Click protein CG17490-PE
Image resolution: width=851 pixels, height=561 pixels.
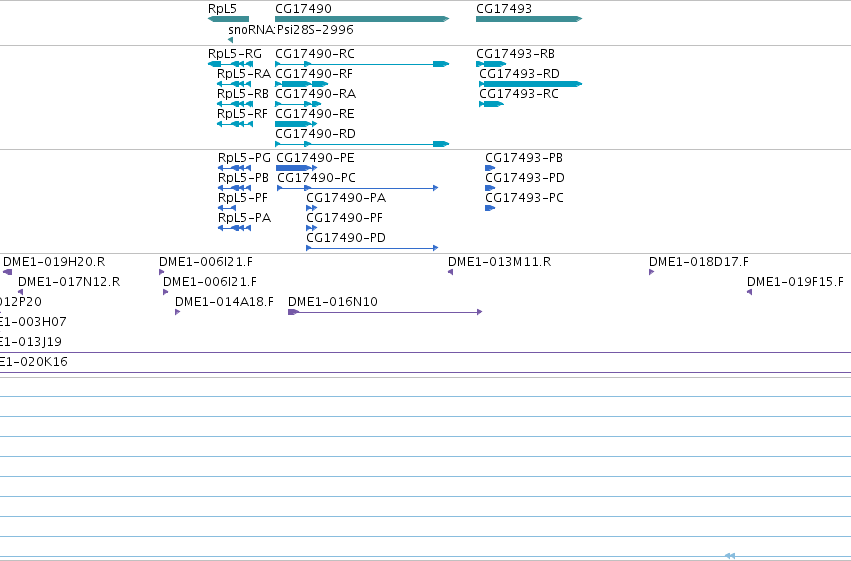coord(315,158)
